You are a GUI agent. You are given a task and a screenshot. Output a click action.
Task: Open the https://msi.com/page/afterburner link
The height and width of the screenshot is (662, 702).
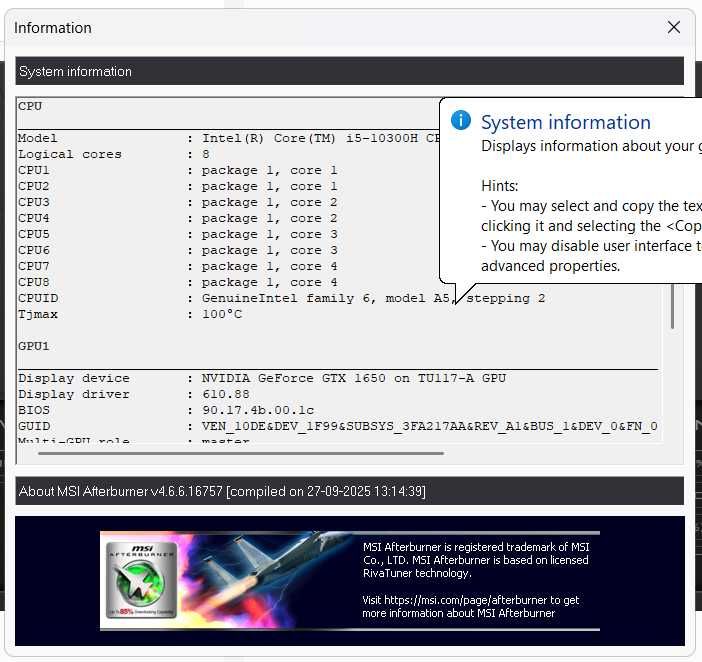click(466, 600)
